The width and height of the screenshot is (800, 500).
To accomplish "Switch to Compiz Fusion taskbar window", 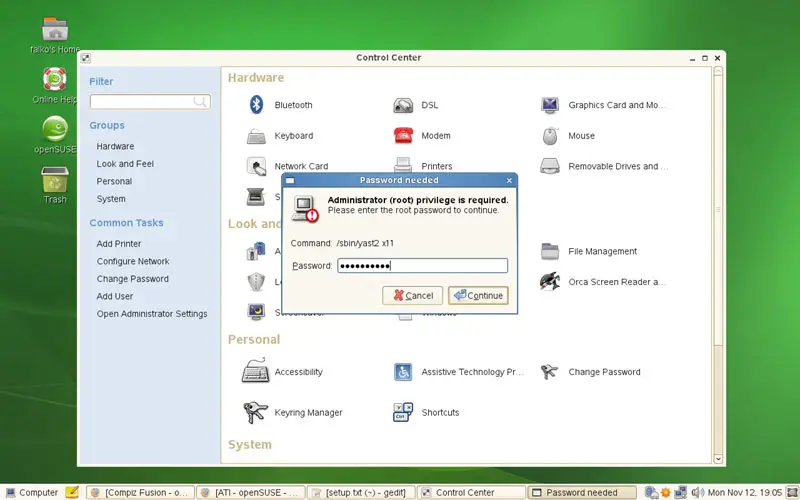I will tap(140, 492).
